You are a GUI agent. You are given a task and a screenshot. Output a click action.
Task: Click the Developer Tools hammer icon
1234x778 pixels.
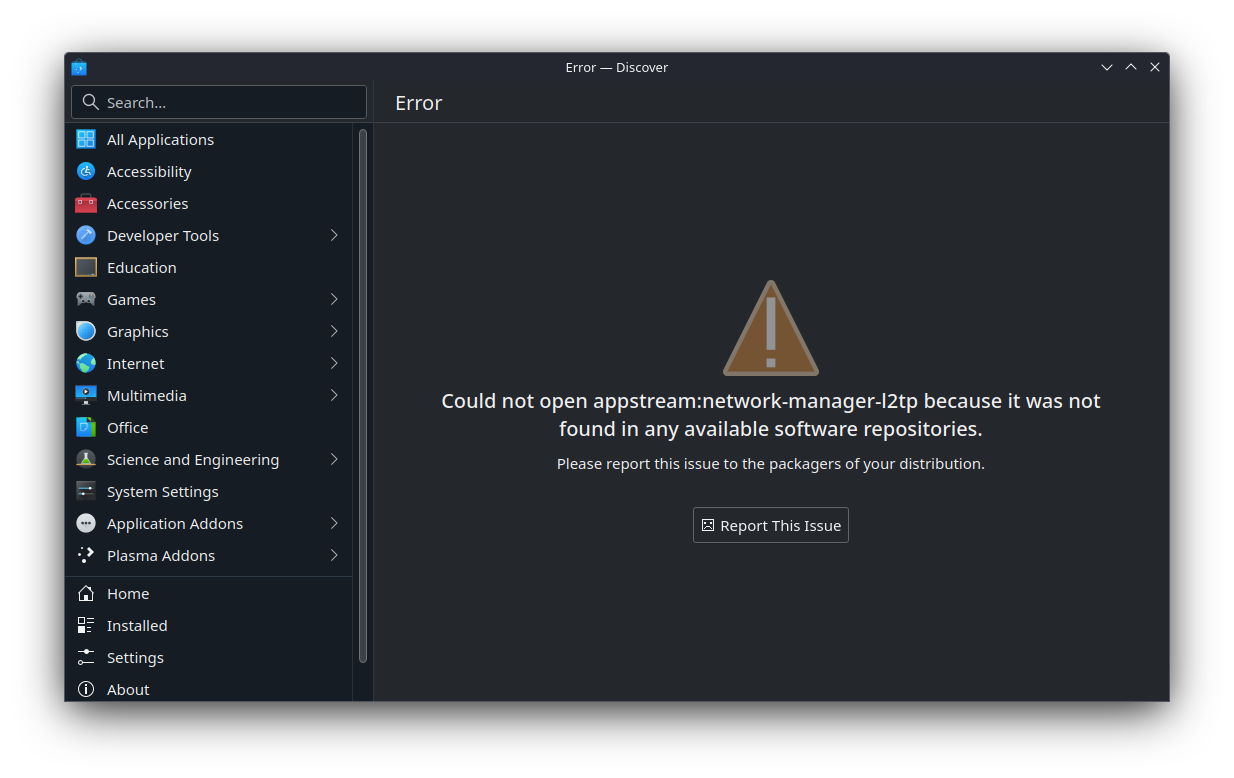tap(86, 235)
